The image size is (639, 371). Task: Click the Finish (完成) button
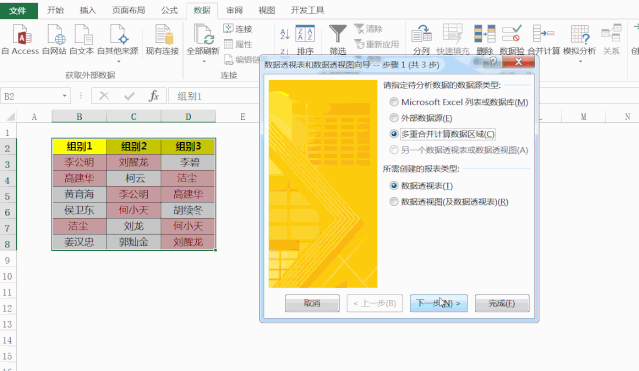tap(502, 303)
